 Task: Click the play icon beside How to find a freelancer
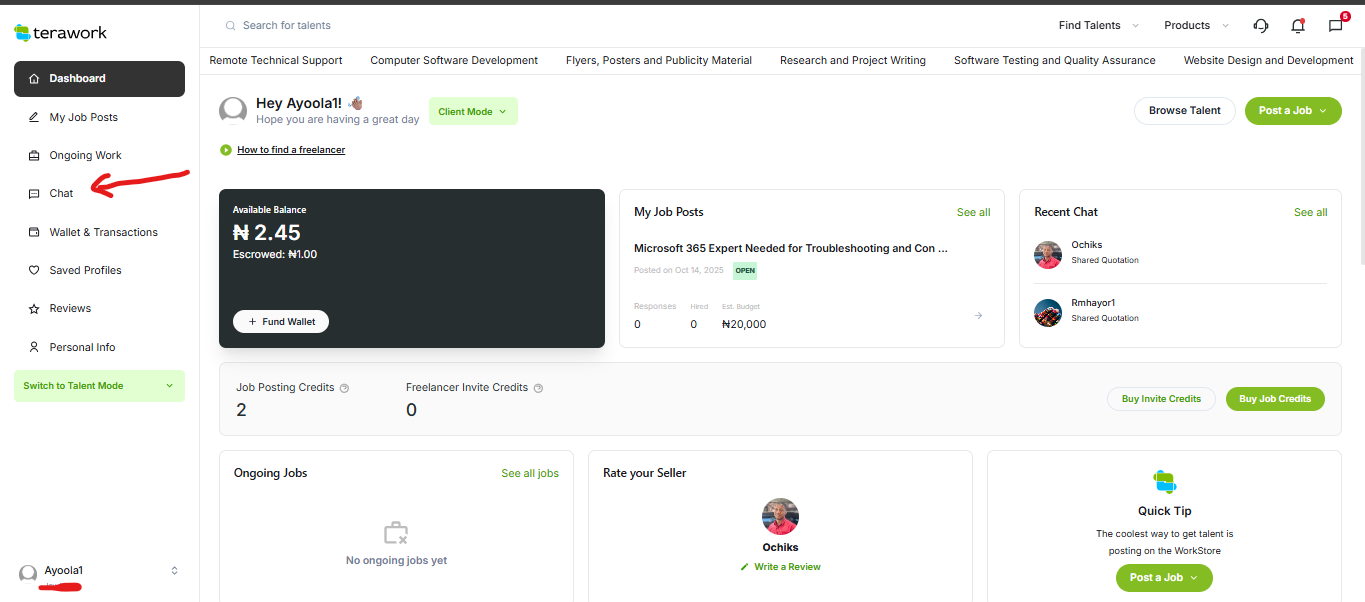click(x=226, y=150)
